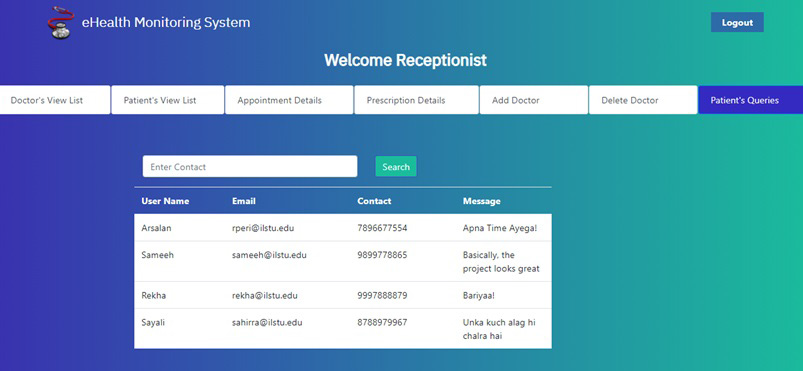This screenshot has width=803, height=371.
Task: Switch to Patient's Queries tab
Action: [x=750, y=100]
